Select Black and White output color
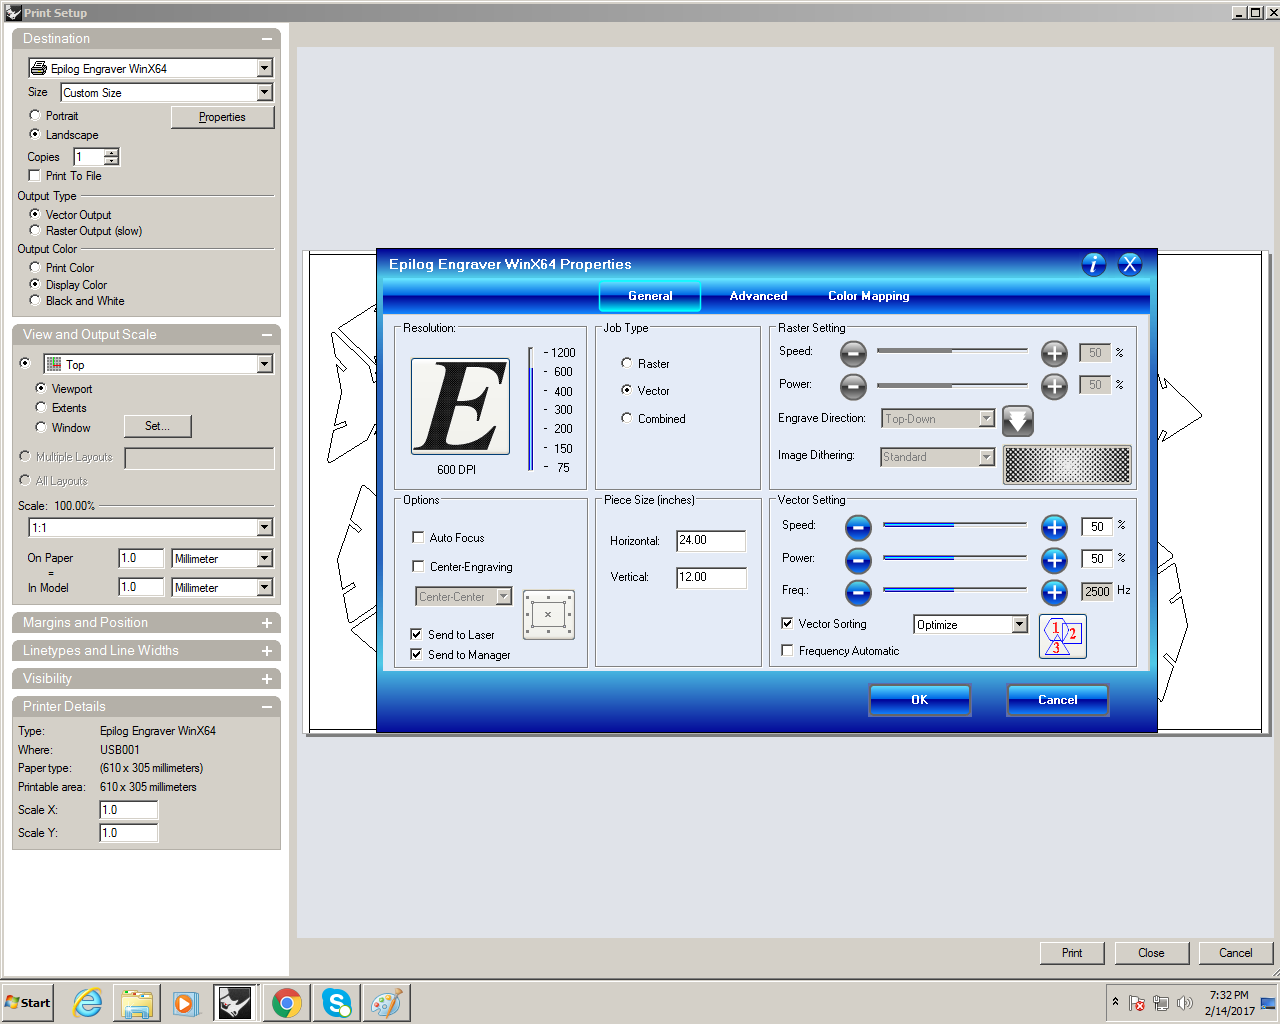This screenshot has height=1024, width=1280. pyautogui.click(x=35, y=300)
